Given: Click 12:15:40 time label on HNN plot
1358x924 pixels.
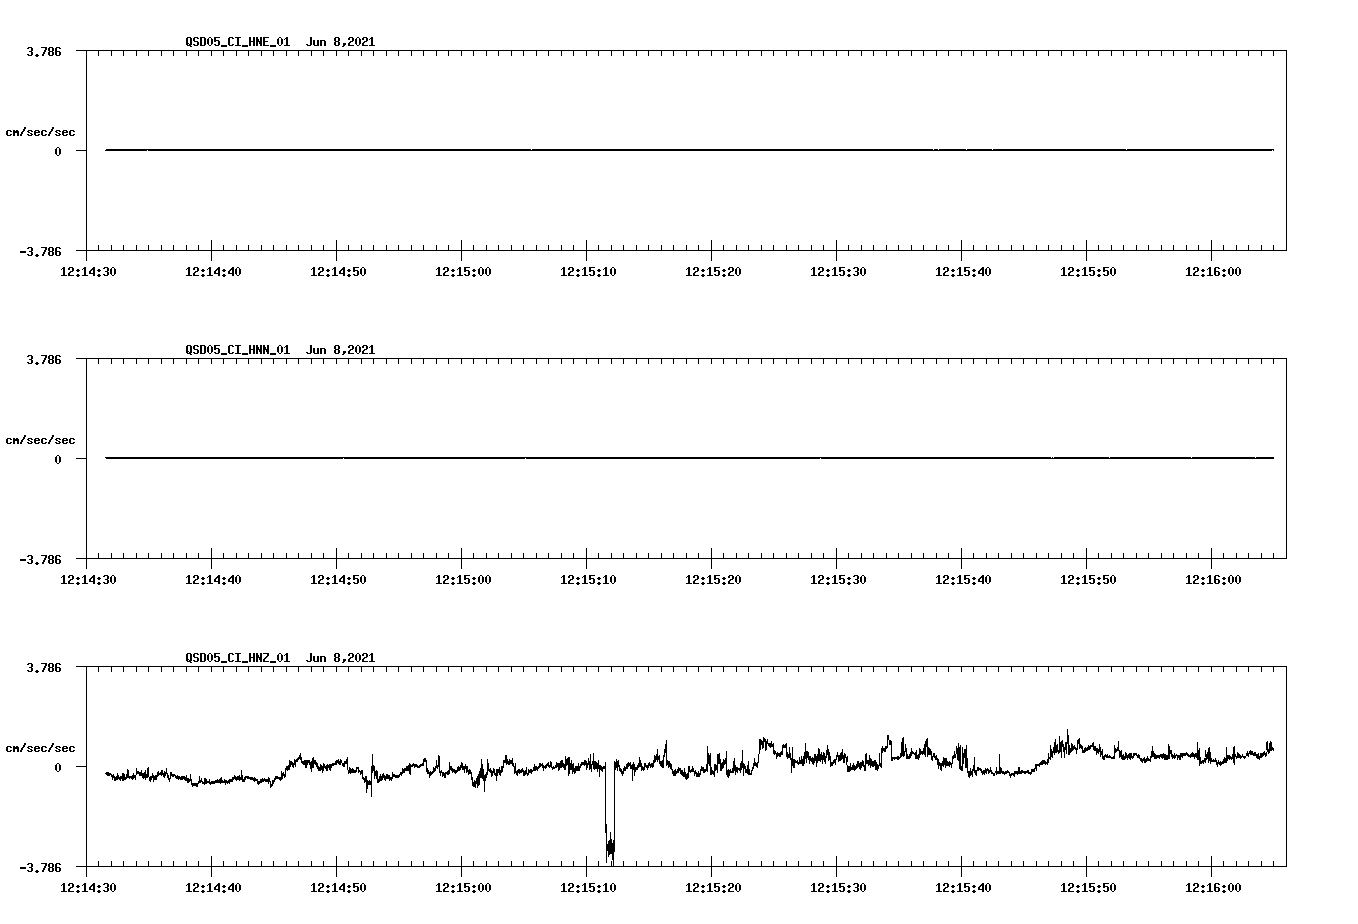Looking at the screenshot, I should point(962,580).
